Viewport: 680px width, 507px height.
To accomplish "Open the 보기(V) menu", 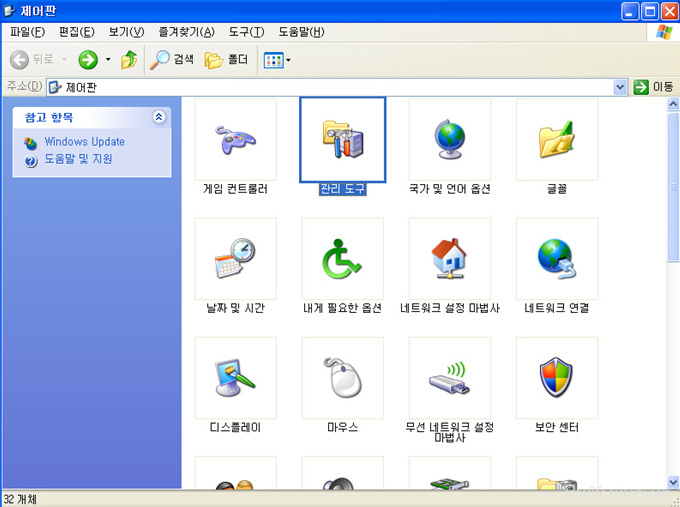I will (126, 32).
